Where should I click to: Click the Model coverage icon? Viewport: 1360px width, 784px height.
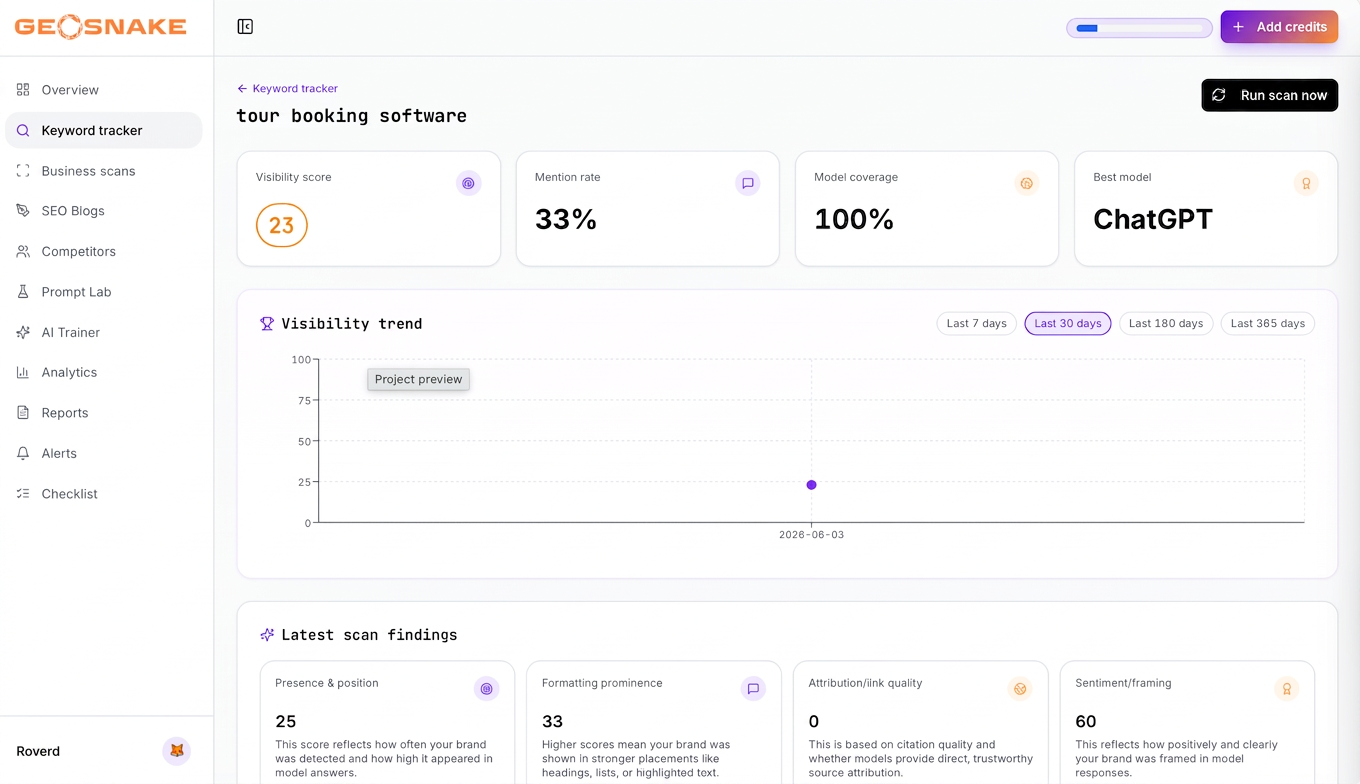(x=1026, y=183)
